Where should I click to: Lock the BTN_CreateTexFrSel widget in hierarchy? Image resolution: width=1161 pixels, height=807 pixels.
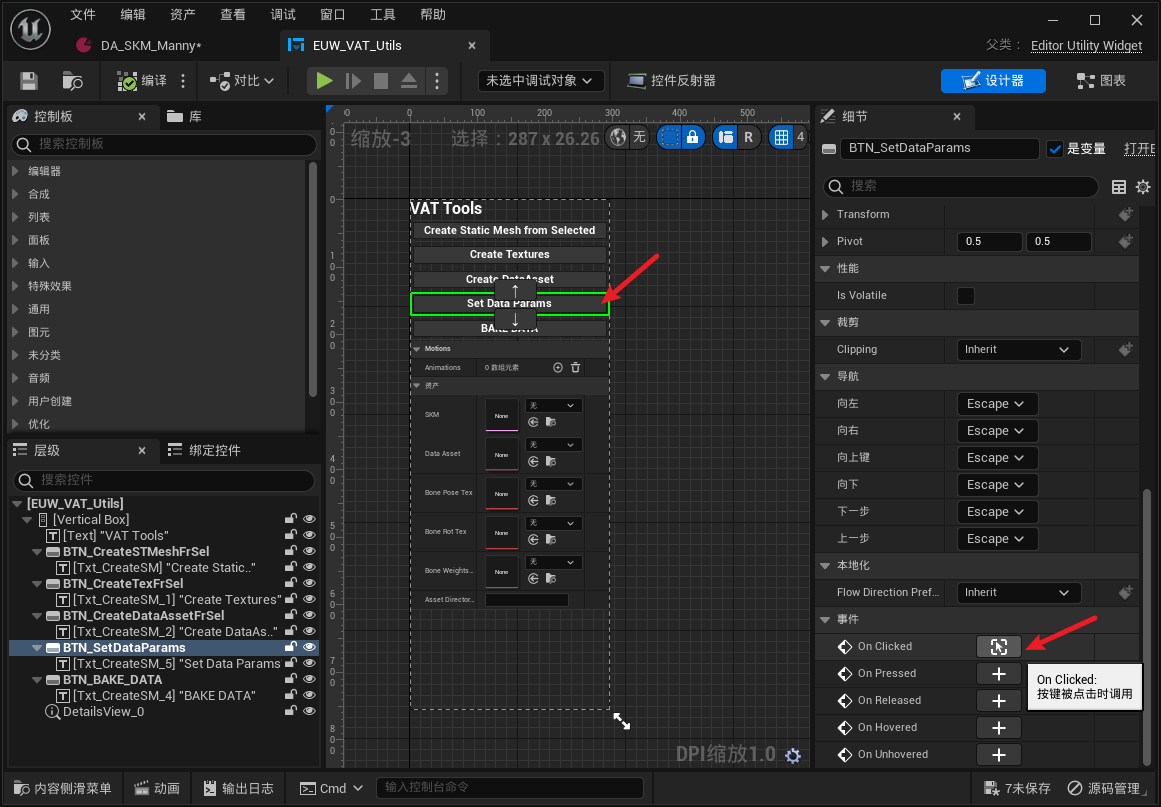(290, 584)
